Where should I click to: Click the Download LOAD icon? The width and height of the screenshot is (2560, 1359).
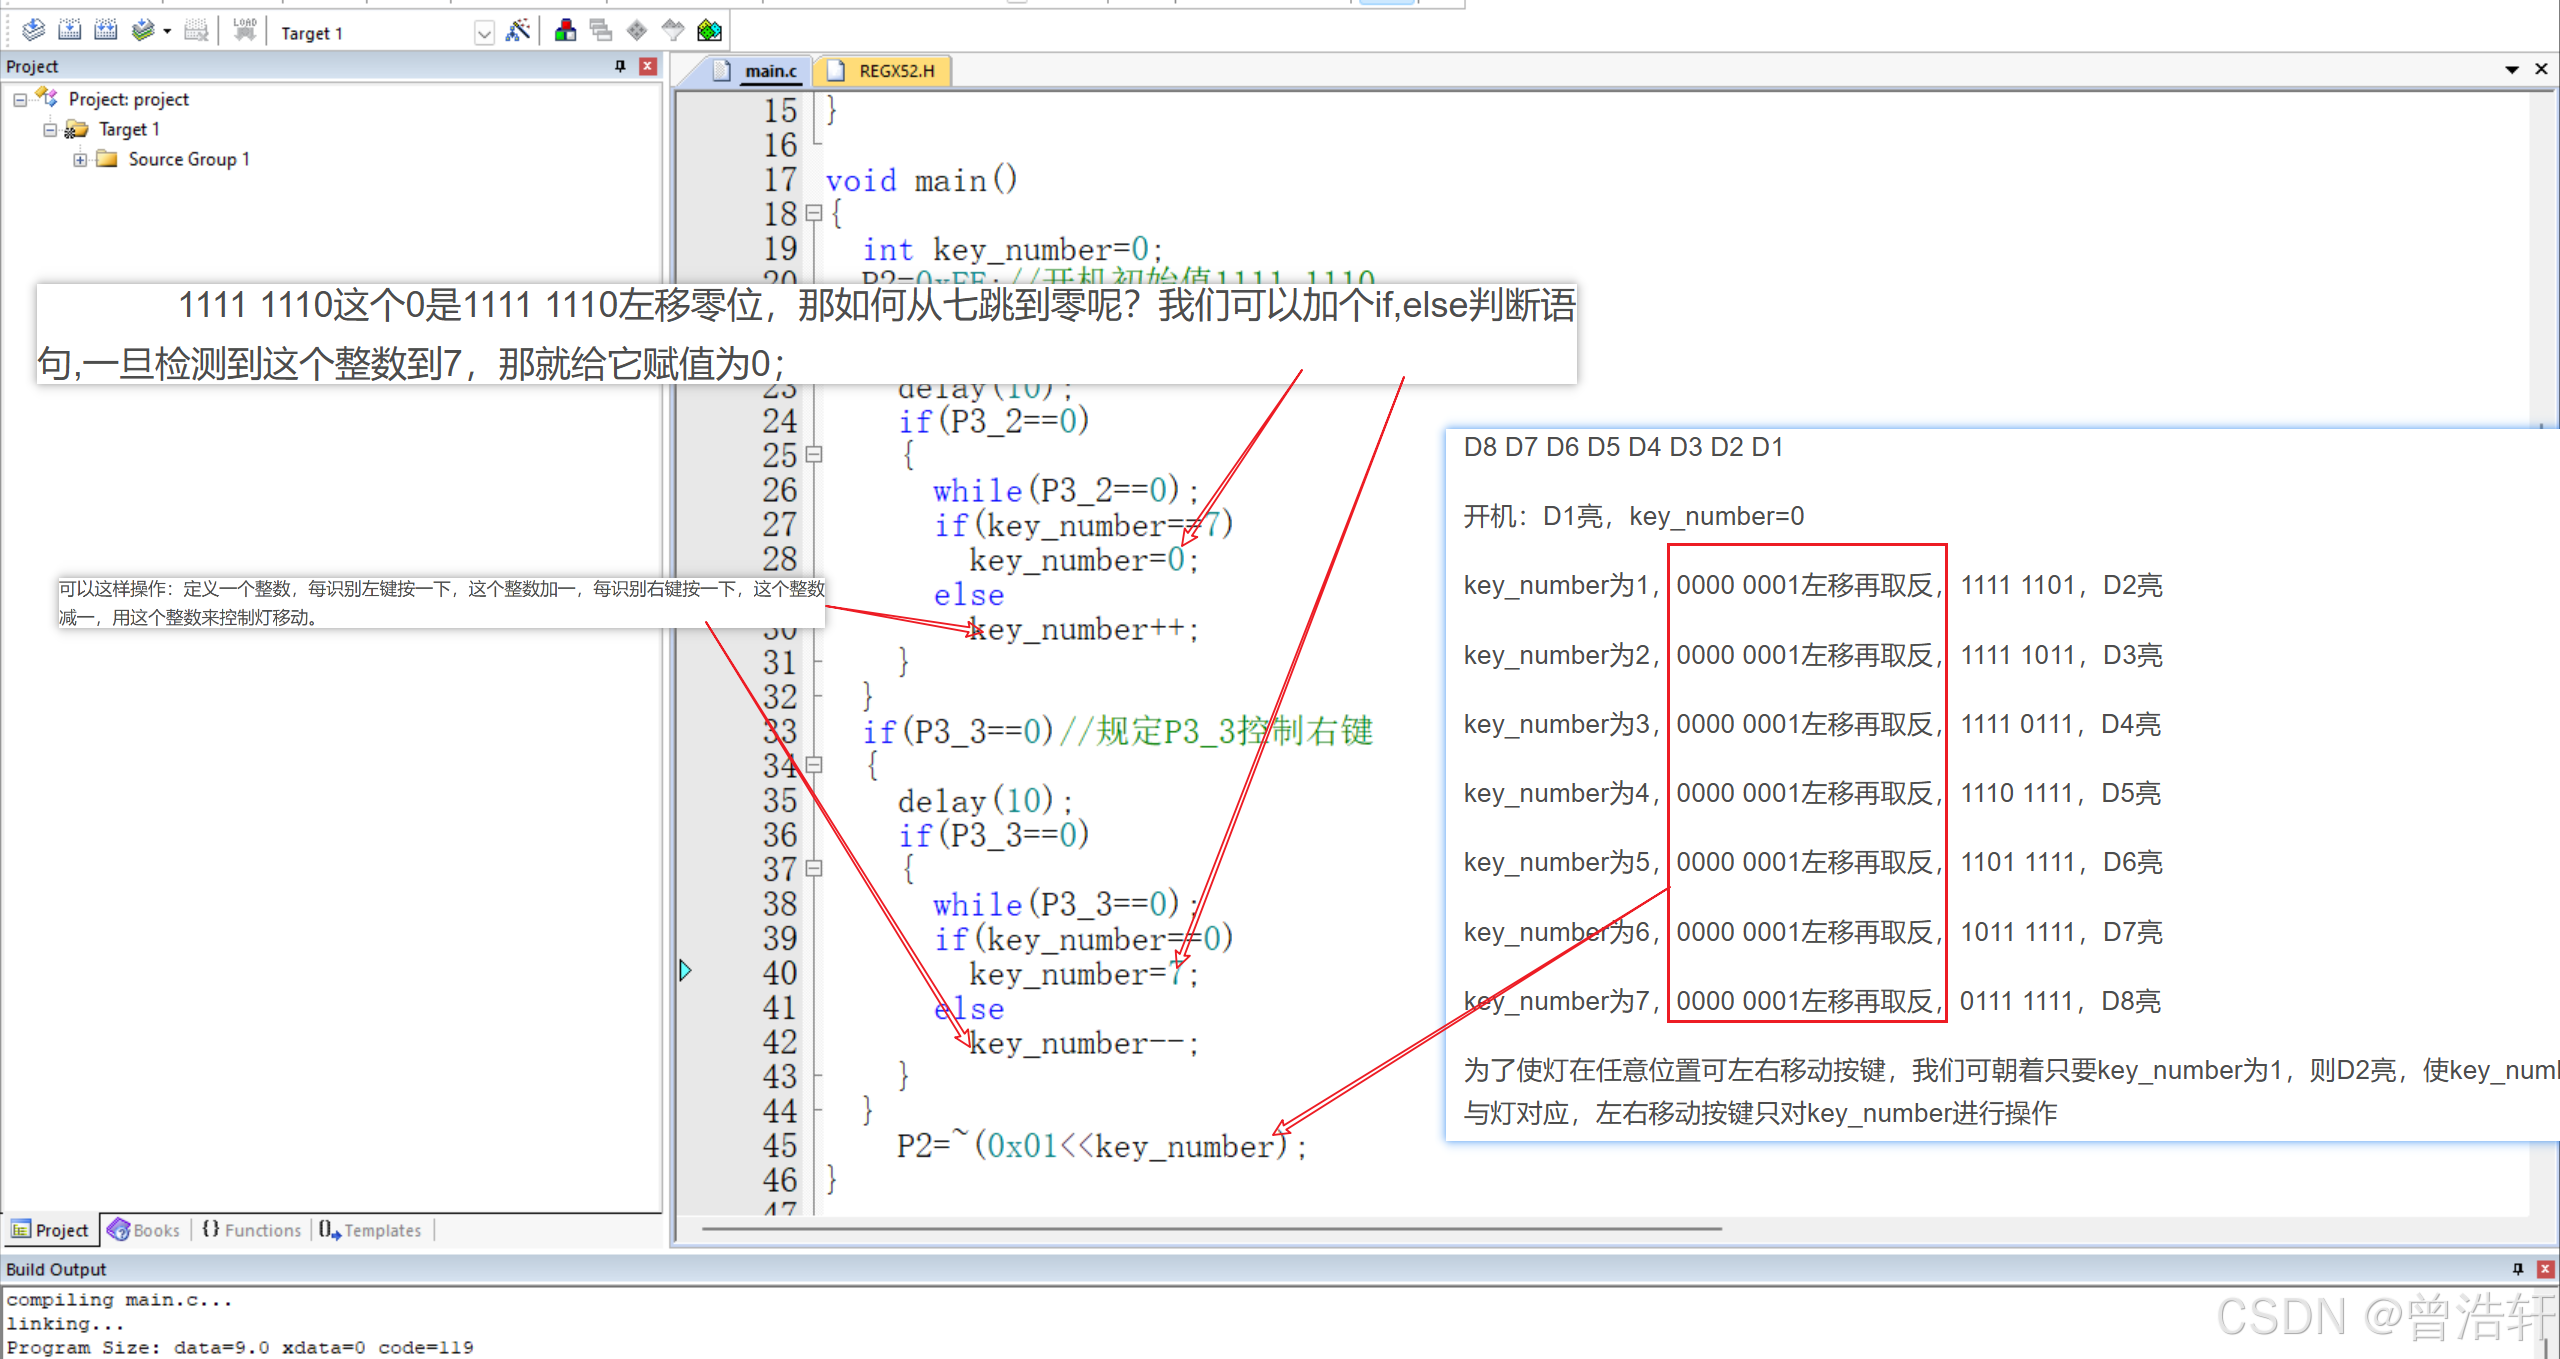pyautogui.click(x=245, y=31)
